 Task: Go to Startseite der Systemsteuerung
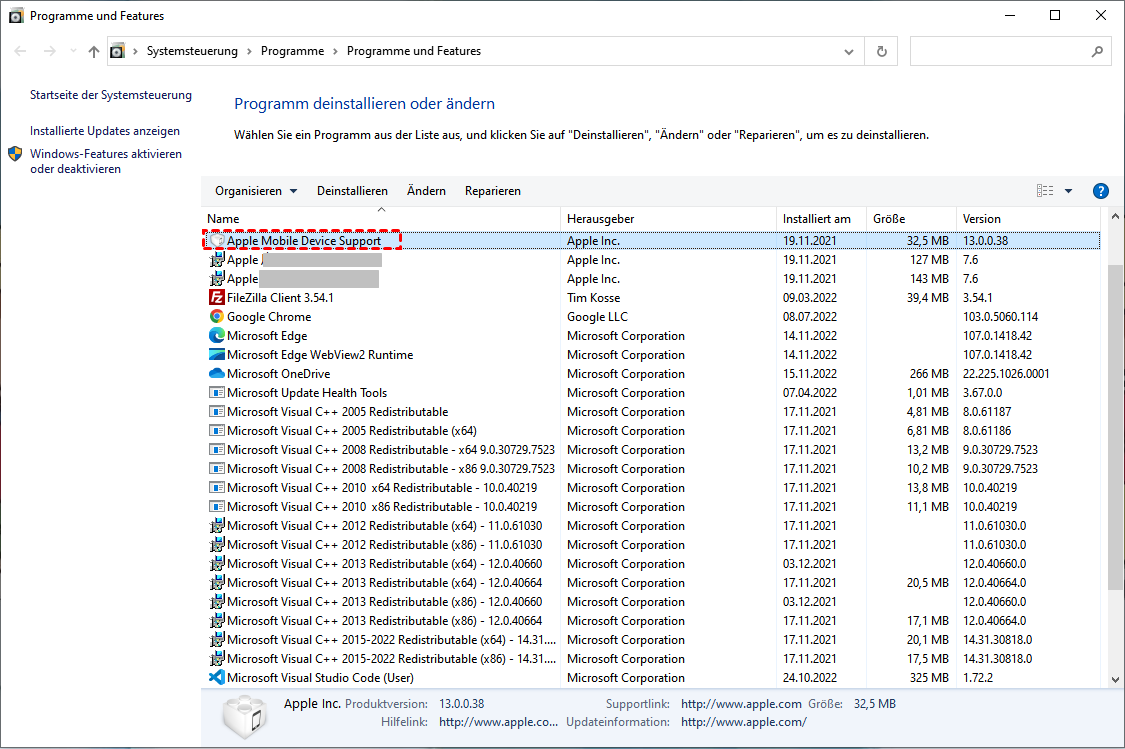[x=110, y=95]
